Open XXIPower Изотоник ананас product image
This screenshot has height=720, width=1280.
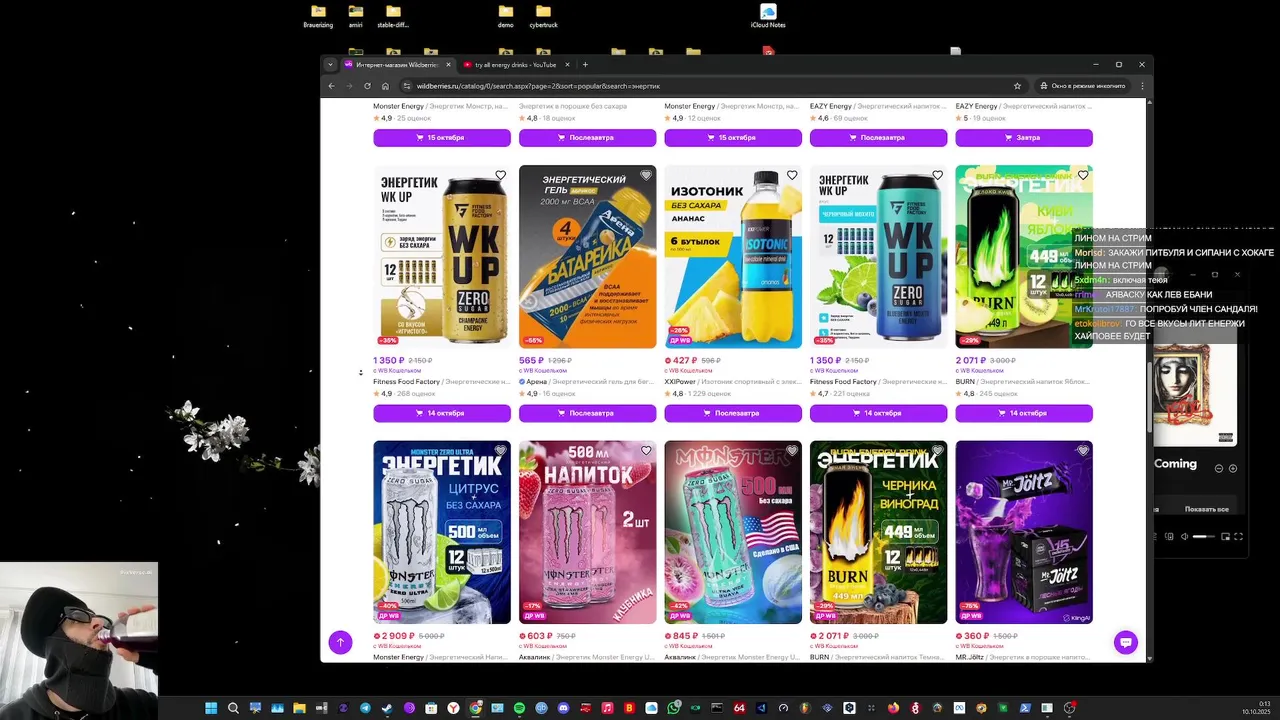pyautogui.click(x=733, y=256)
